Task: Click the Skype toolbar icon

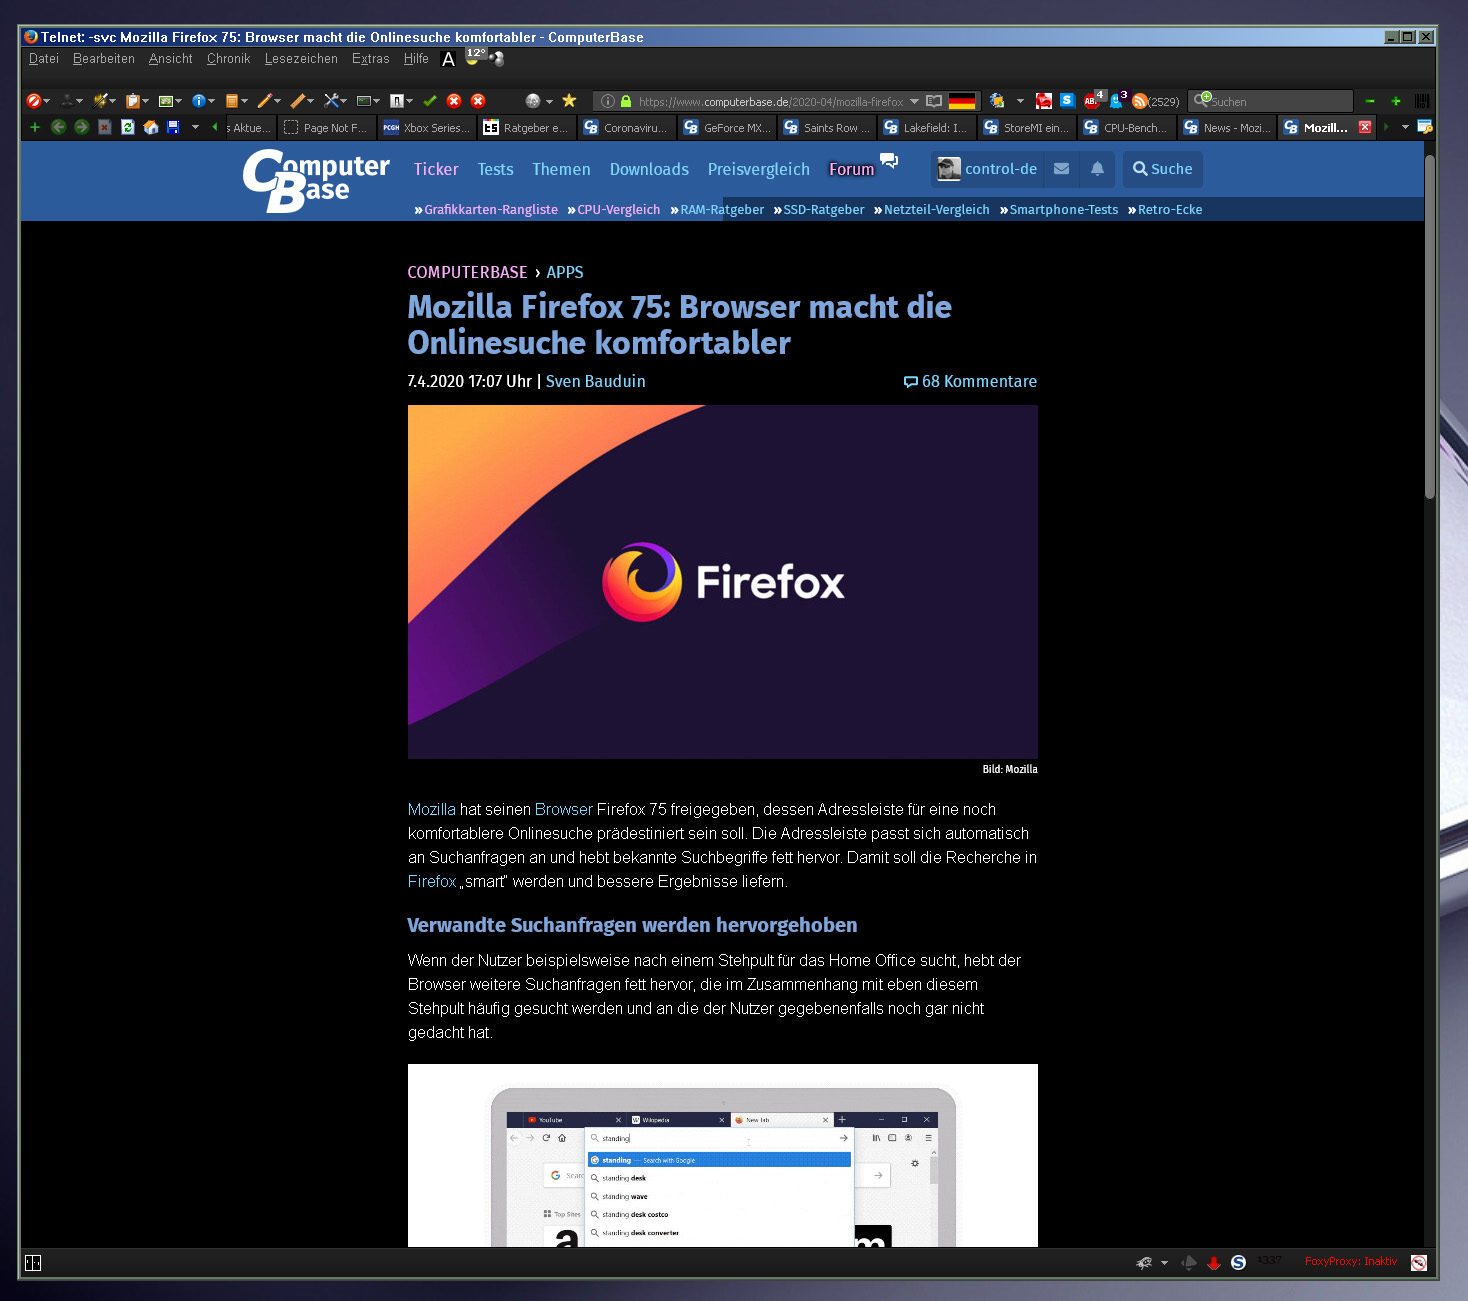Action: (1068, 100)
